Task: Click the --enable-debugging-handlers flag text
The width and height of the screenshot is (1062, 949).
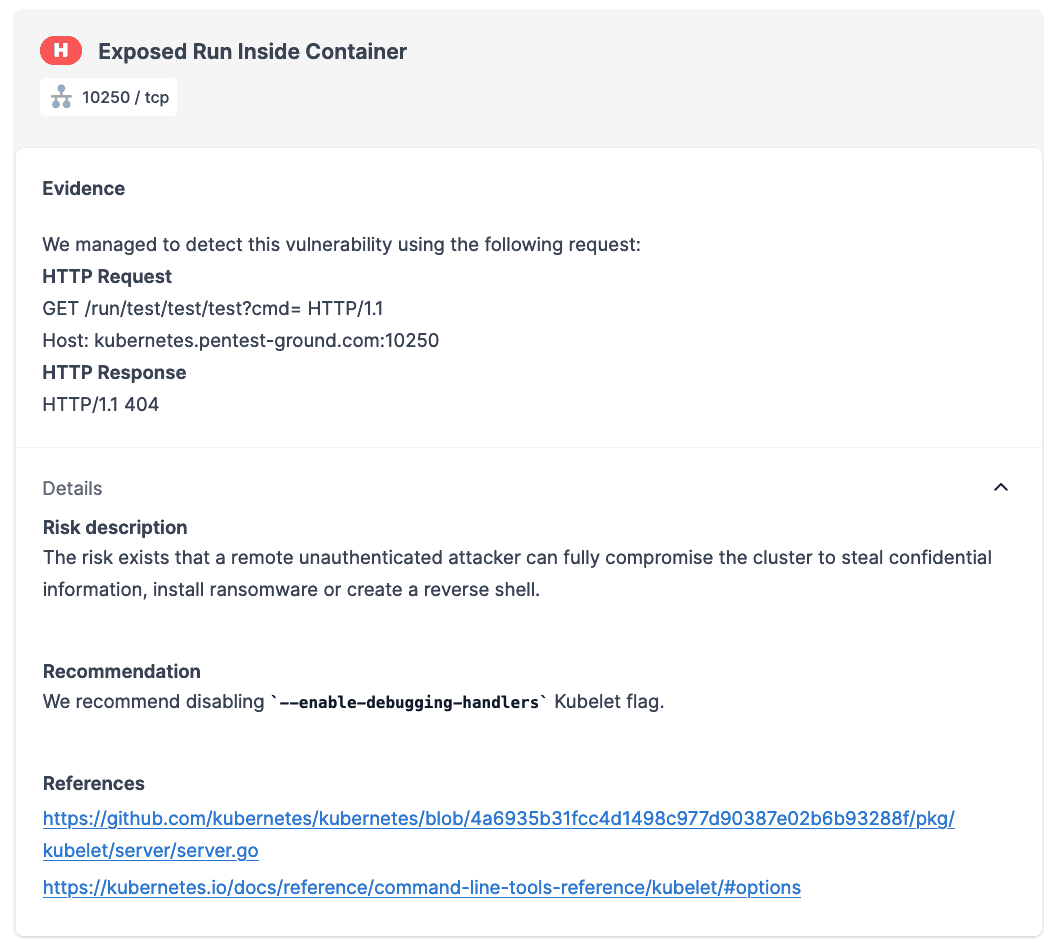Action: (x=409, y=702)
